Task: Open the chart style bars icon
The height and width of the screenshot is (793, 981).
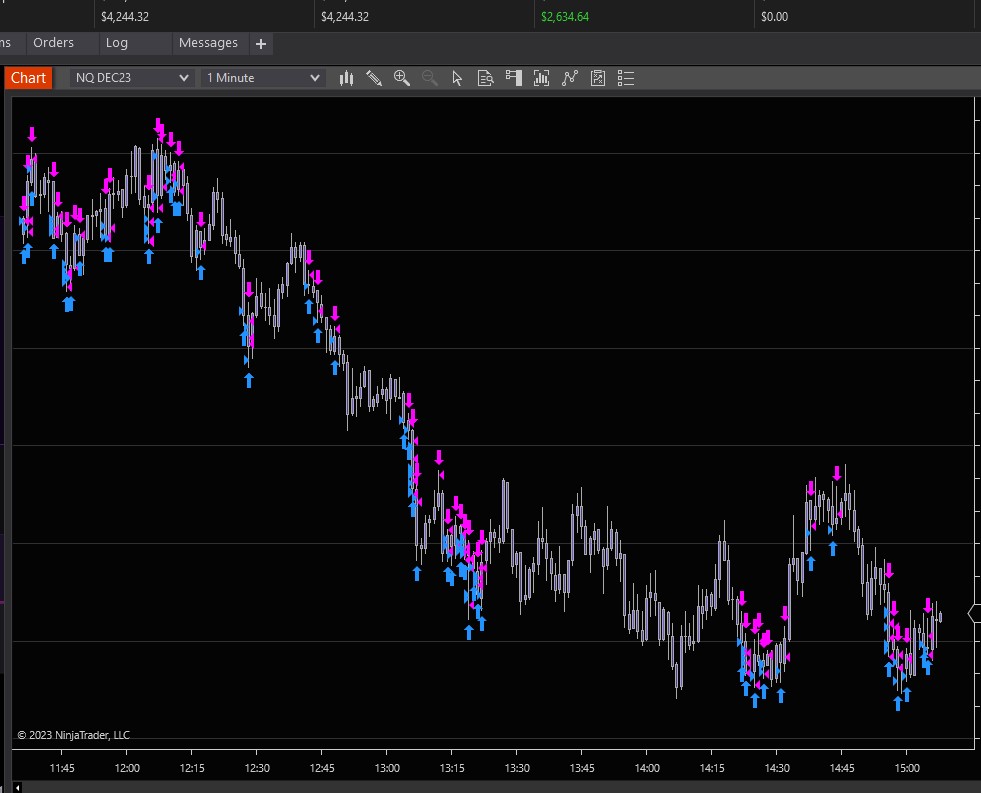Action: point(347,78)
